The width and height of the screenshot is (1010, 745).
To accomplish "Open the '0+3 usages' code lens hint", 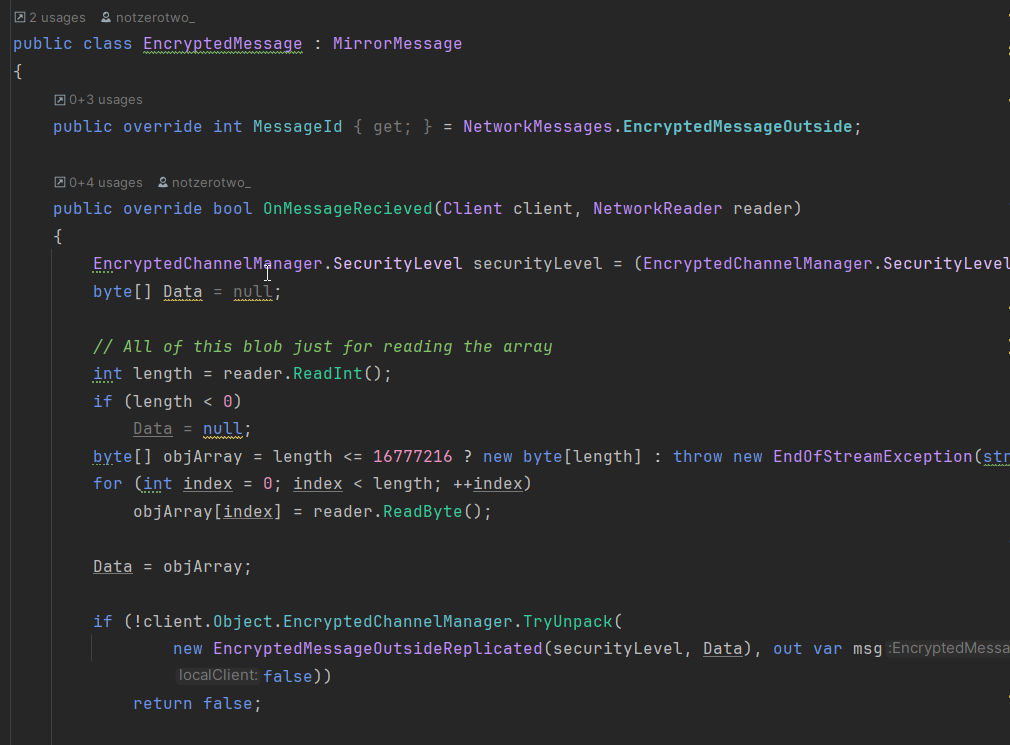I will [x=99, y=100].
